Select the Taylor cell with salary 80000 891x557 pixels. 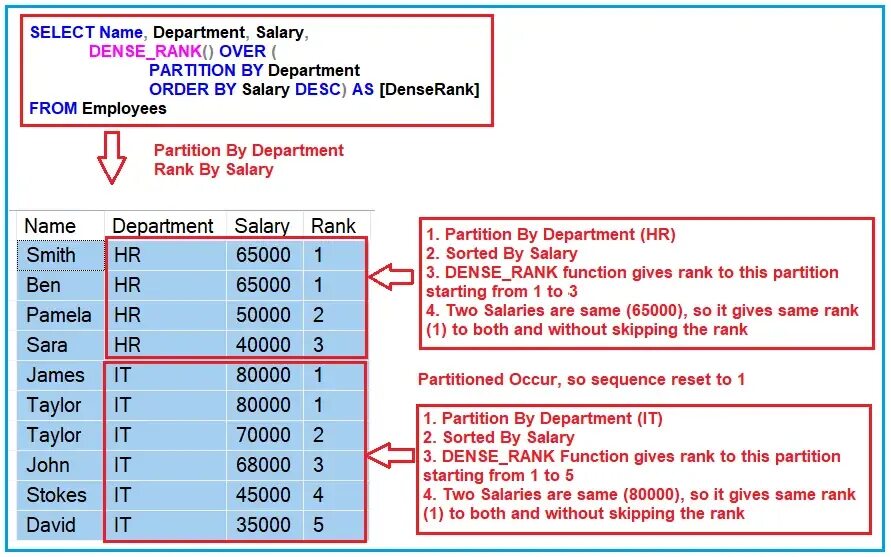tap(61, 405)
